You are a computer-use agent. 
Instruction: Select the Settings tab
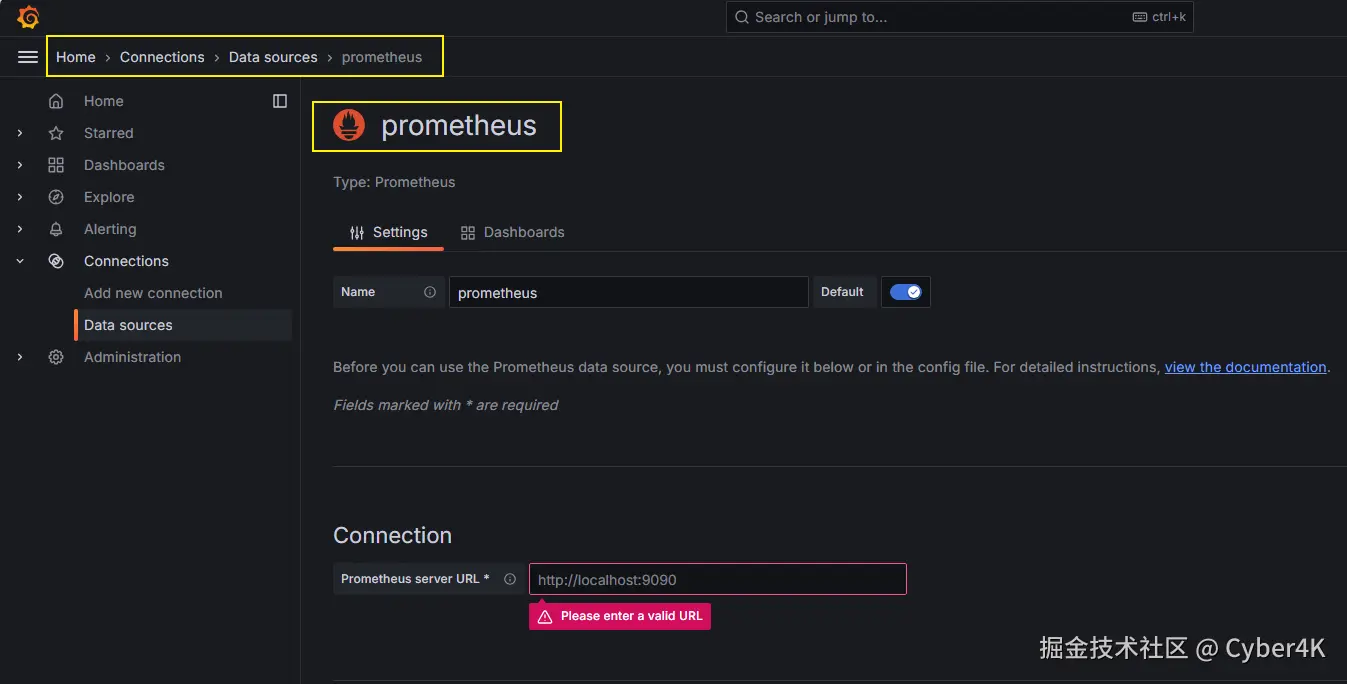pyautogui.click(x=388, y=232)
